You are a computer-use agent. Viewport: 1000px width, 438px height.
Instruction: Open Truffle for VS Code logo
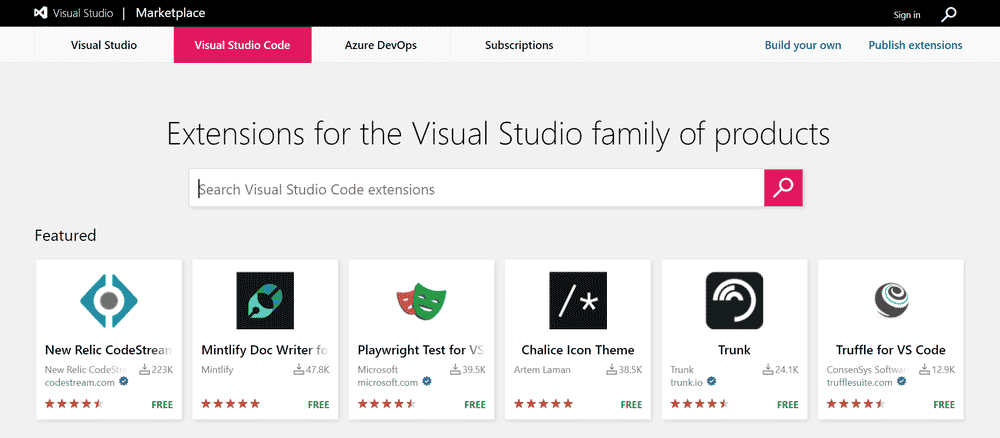(x=891, y=300)
